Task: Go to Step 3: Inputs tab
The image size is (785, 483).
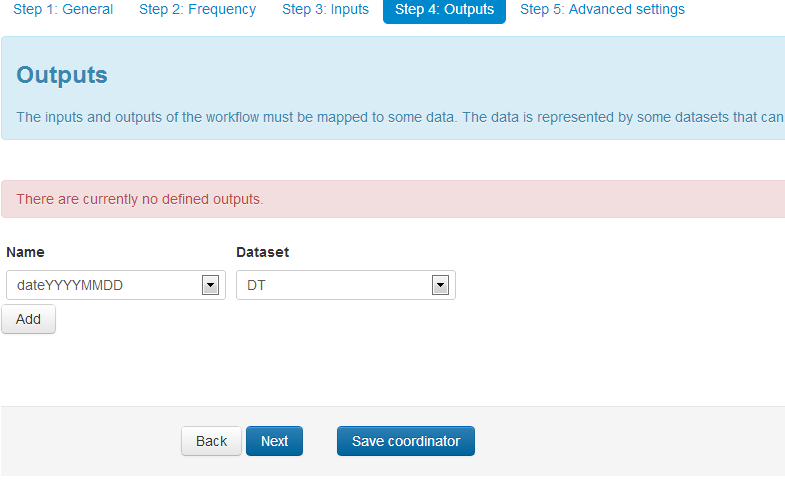Action: point(325,10)
